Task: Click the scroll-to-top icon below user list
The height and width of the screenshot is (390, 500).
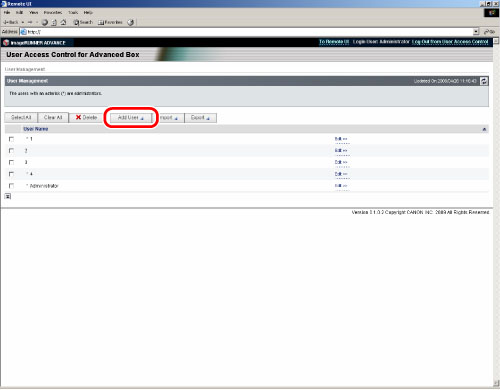Action: 8,196
